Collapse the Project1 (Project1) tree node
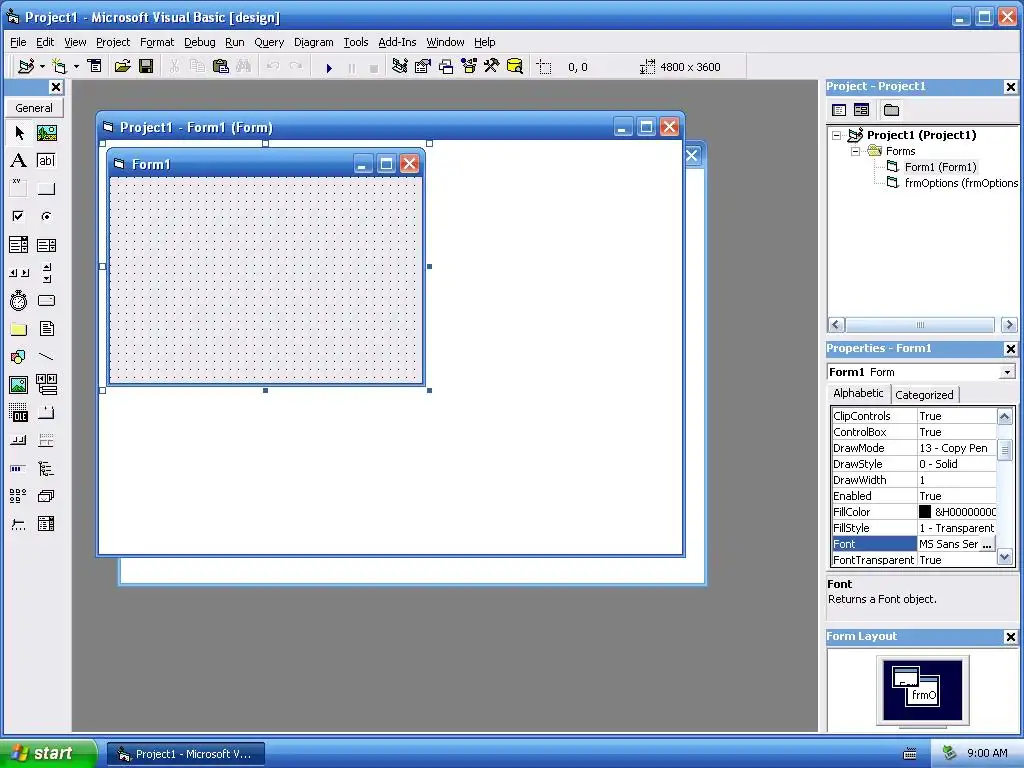Viewport: 1024px width, 768px height. 837,135
